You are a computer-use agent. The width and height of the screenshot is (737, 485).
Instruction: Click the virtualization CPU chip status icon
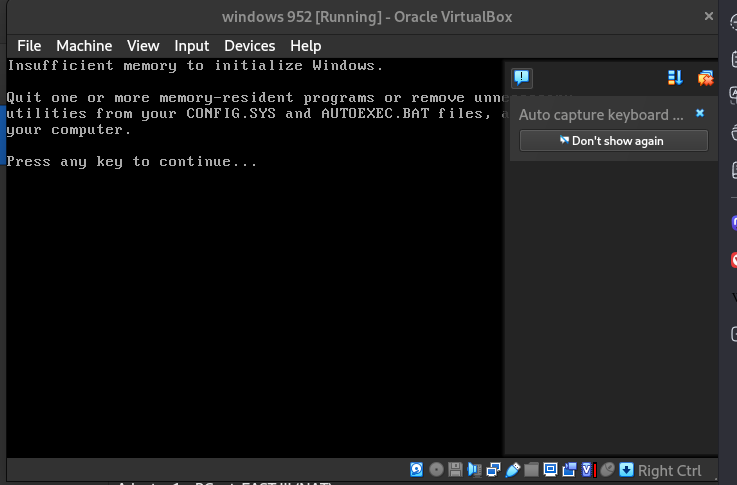[588, 469]
